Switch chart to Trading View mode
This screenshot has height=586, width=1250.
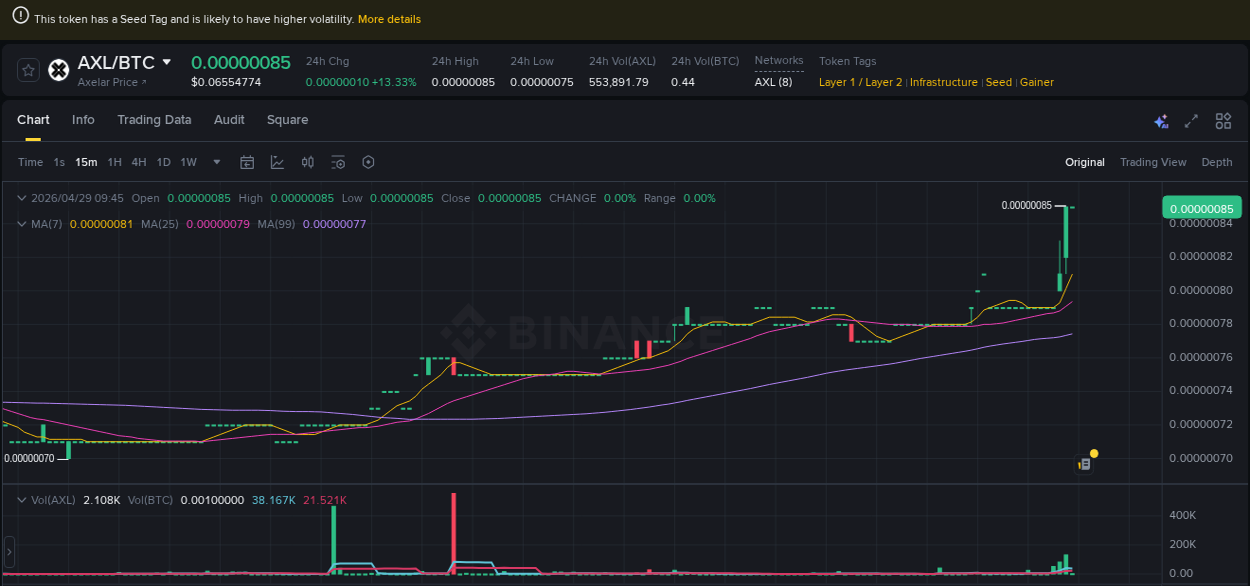[x=1153, y=162]
